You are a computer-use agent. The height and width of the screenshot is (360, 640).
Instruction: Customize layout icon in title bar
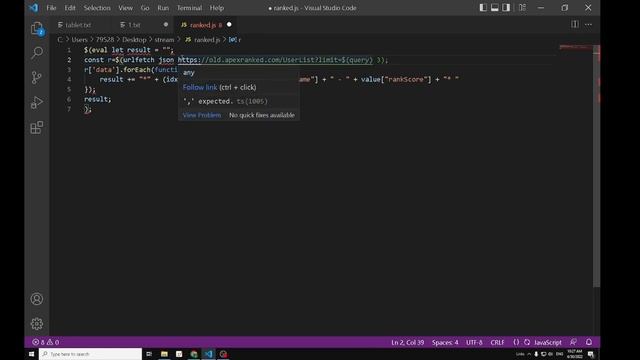point(522,8)
